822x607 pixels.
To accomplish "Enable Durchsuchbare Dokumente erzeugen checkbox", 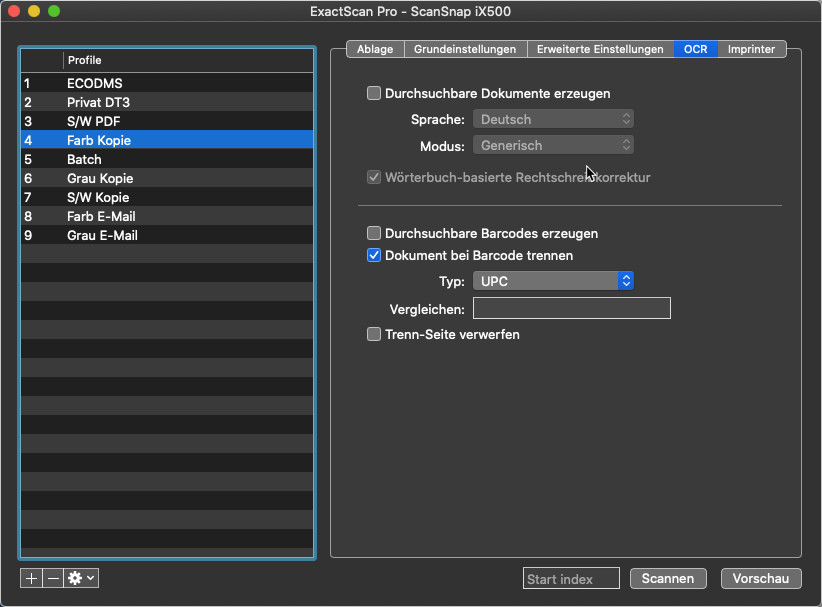I will (x=374, y=94).
